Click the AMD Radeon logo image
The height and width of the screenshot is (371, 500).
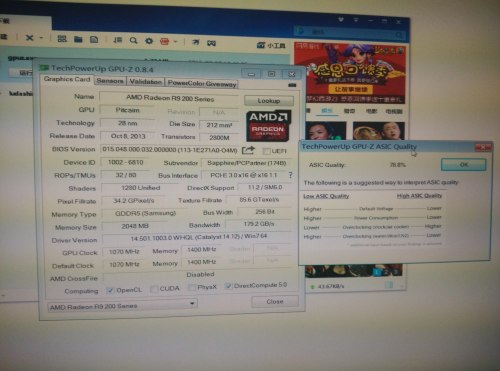click(x=268, y=125)
